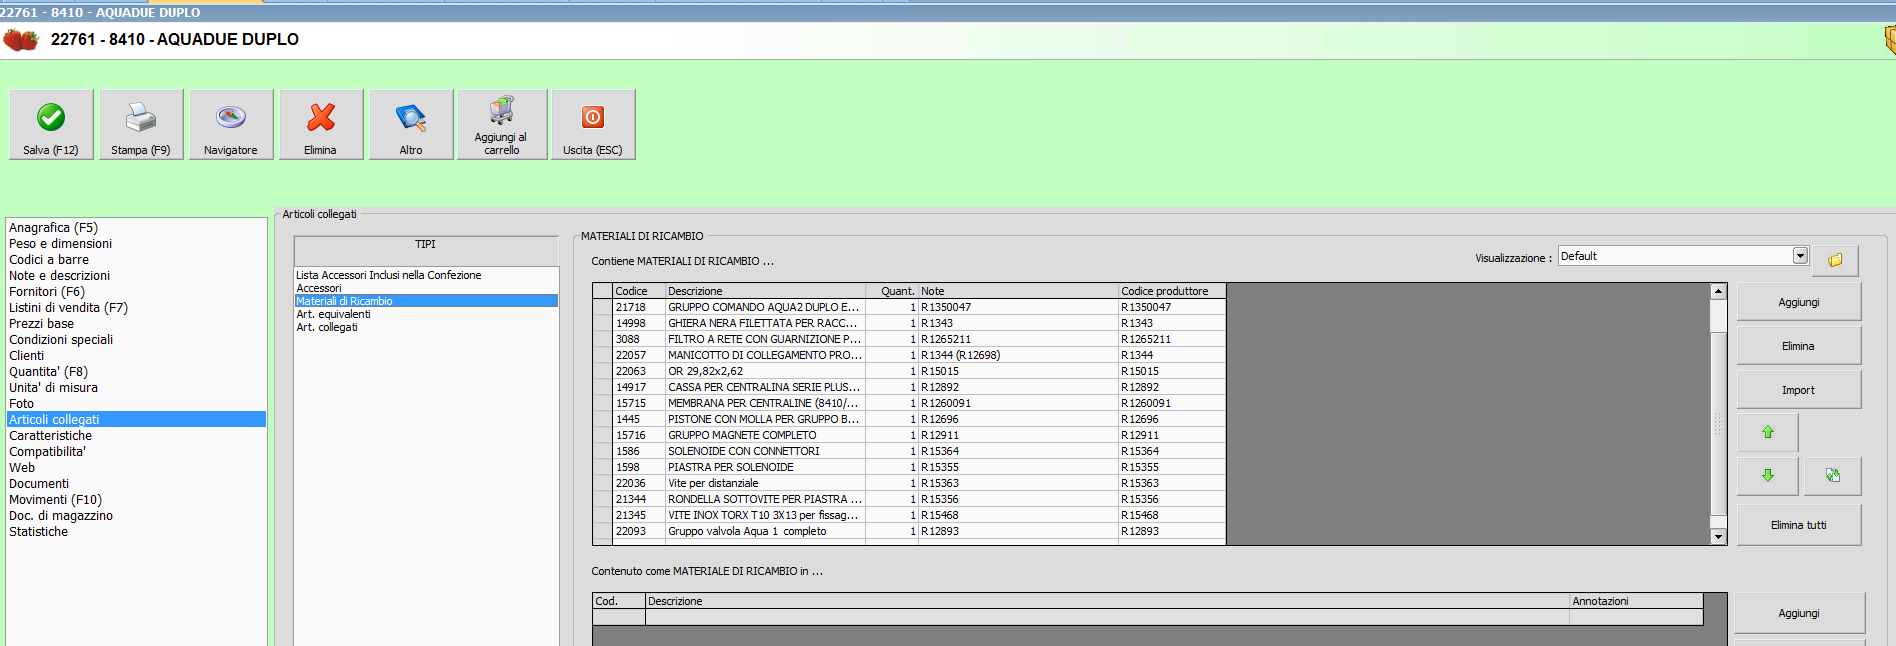
Task: Click the Descrizione column header in parts table
Action: click(765, 291)
